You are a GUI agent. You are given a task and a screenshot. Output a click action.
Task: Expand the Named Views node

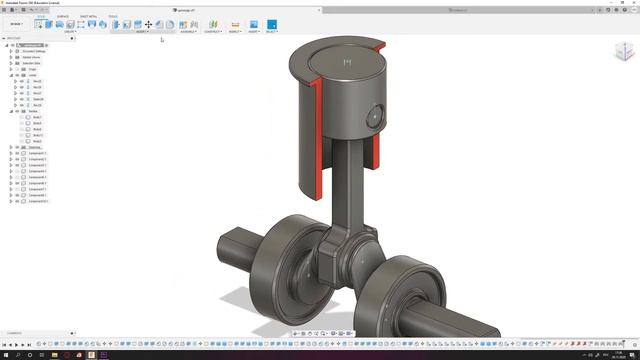11,58
